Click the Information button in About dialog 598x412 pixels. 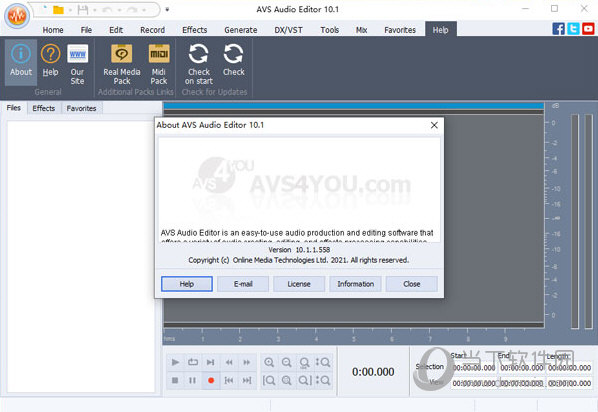tap(355, 284)
